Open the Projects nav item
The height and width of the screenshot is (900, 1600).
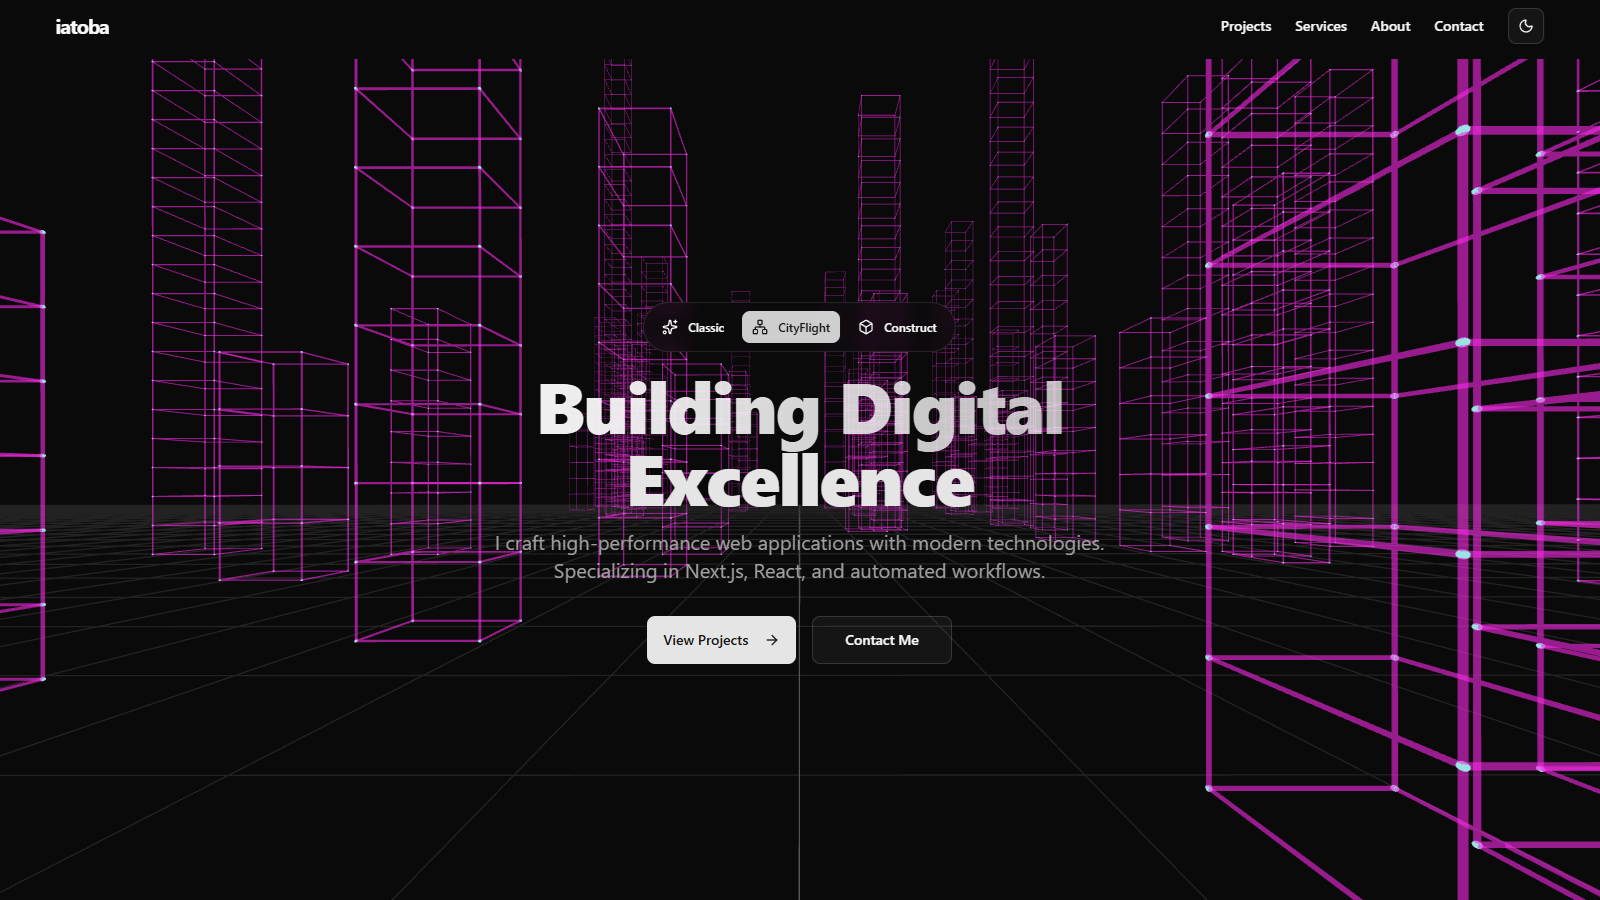coord(1245,26)
